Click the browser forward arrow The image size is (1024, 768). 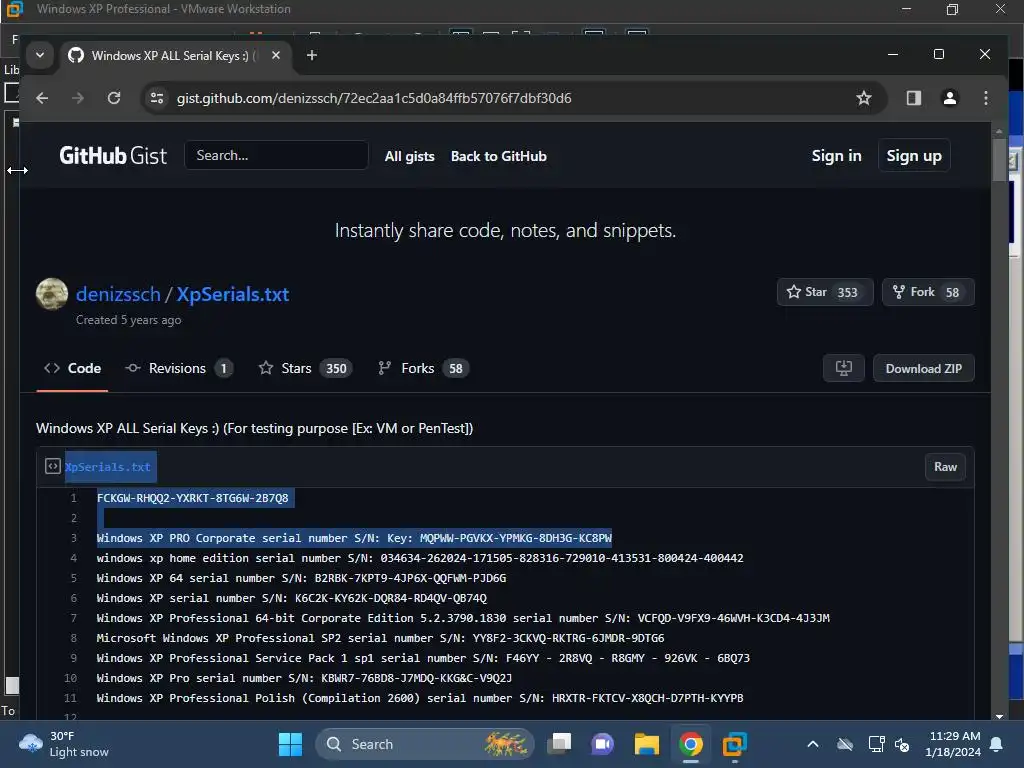coord(78,98)
